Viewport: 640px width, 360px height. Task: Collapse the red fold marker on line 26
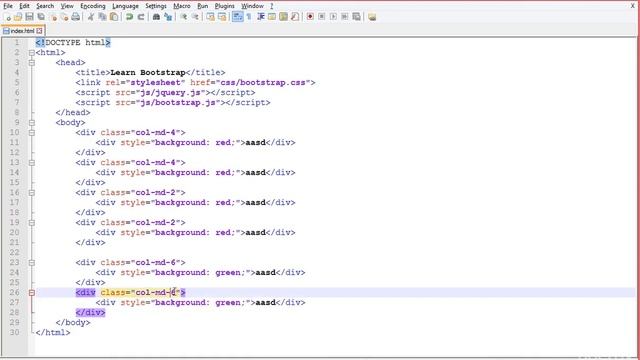coord(32,293)
